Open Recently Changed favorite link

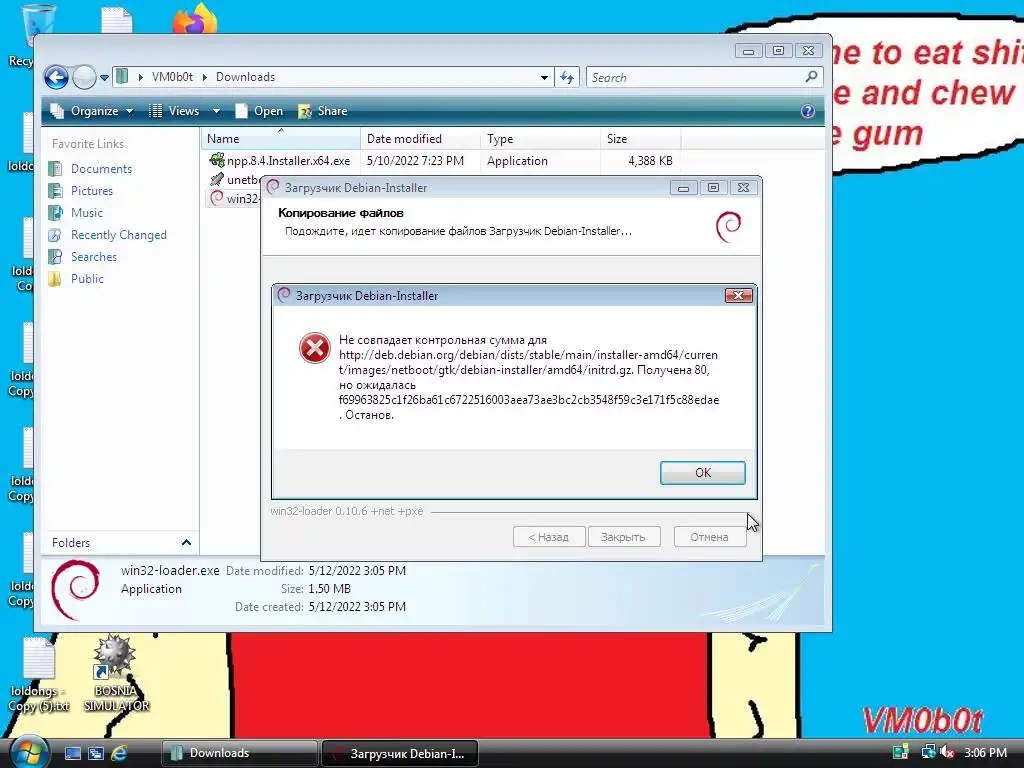point(118,235)
